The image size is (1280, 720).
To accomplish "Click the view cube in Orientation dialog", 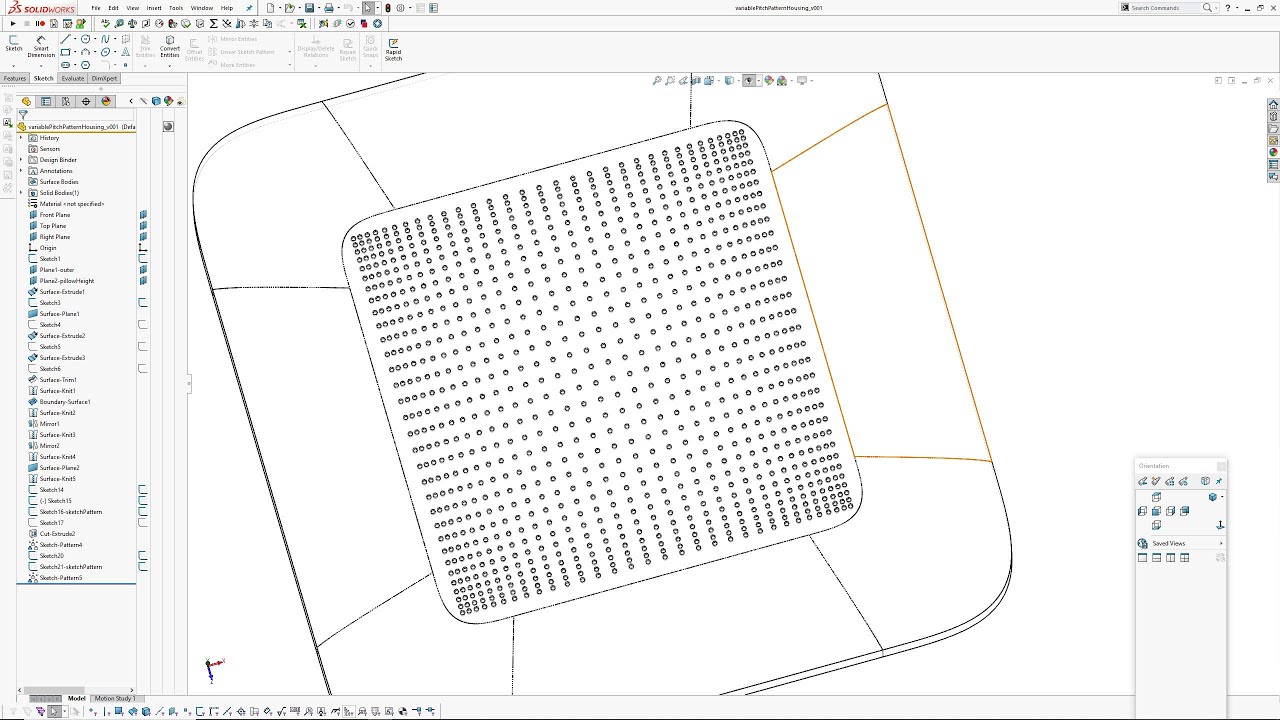I will (1213, 497).
